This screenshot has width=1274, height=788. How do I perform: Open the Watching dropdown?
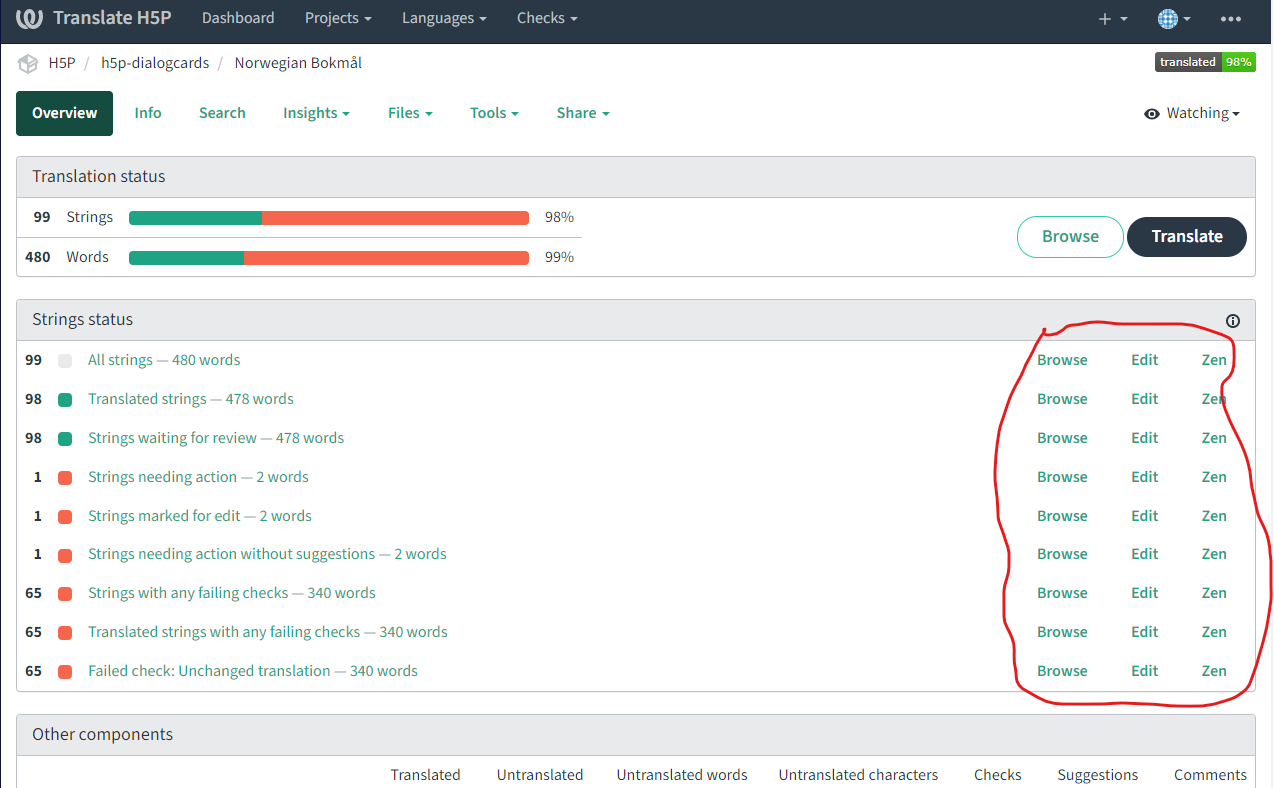point(1192,114)
